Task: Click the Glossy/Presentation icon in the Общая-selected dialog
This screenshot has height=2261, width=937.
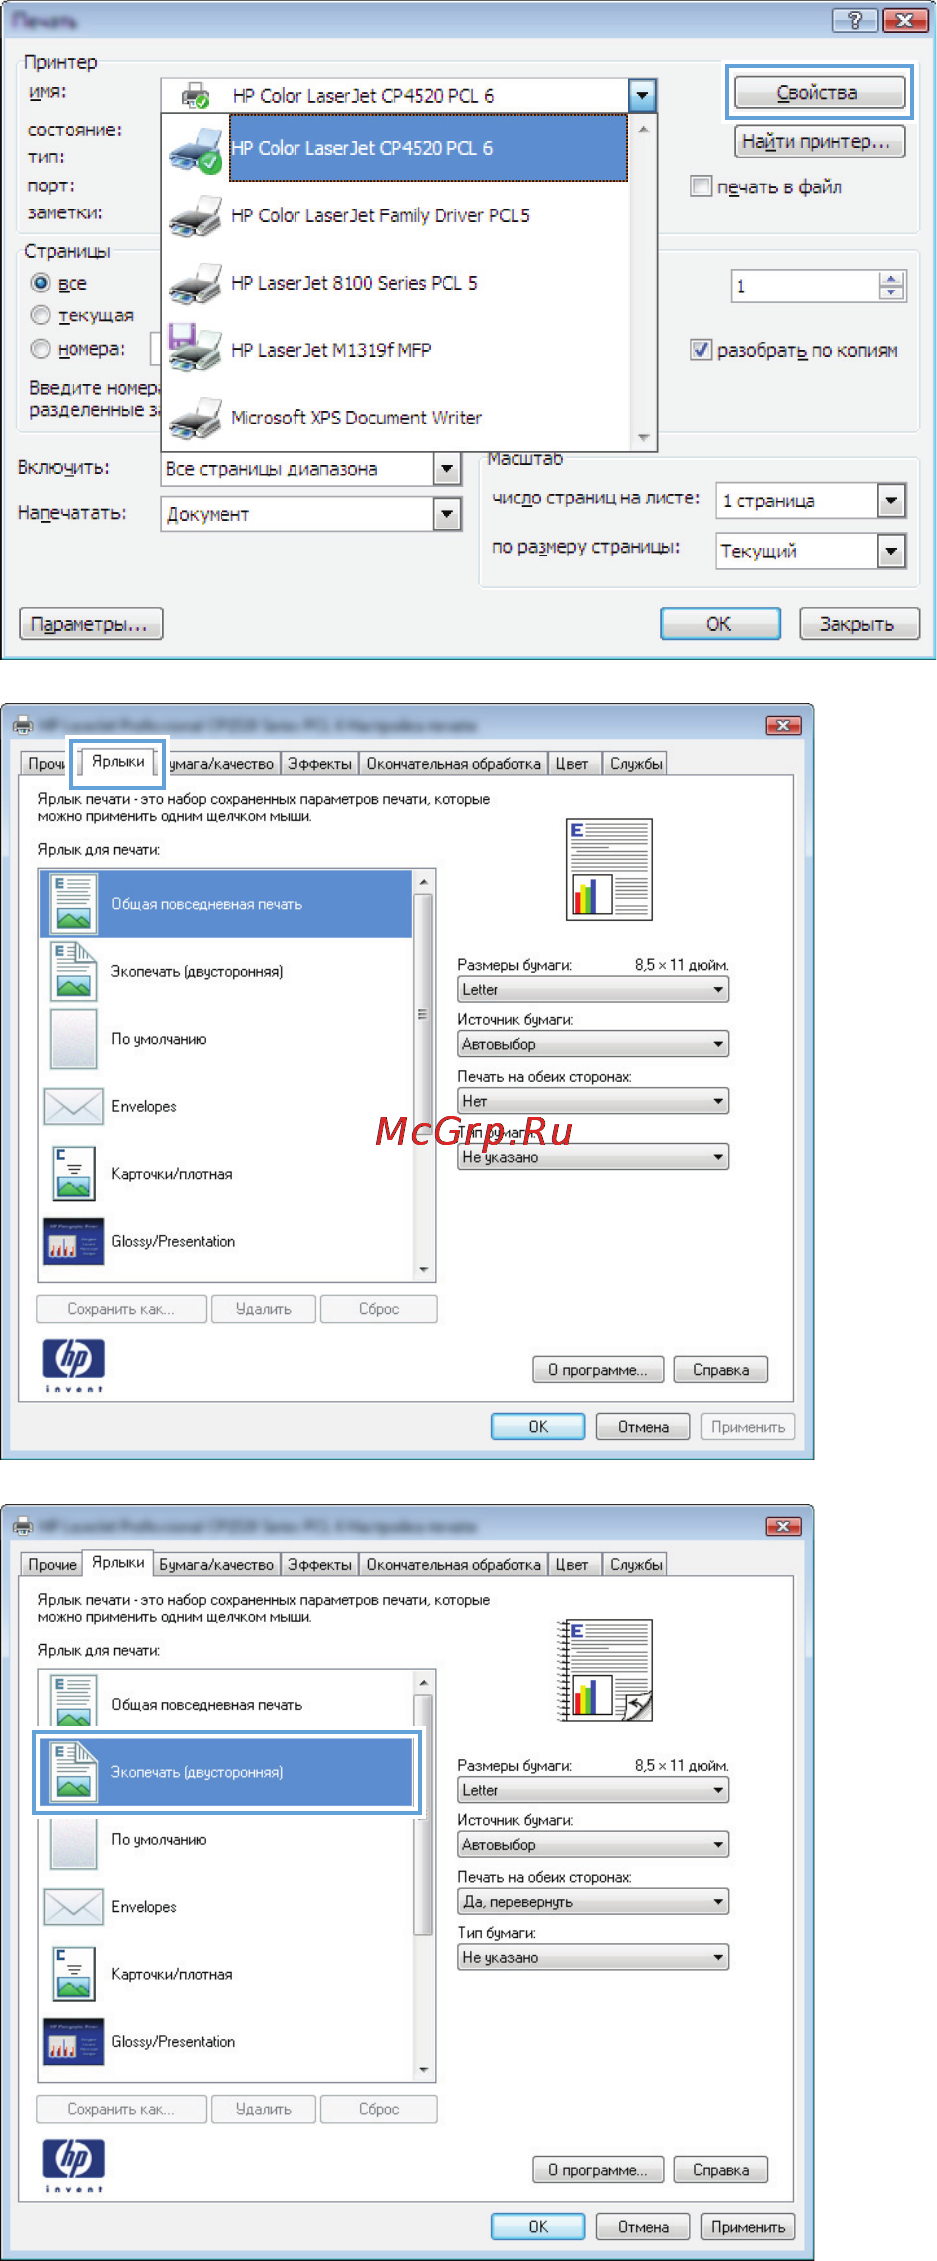Action: [x=73, y=1241]
